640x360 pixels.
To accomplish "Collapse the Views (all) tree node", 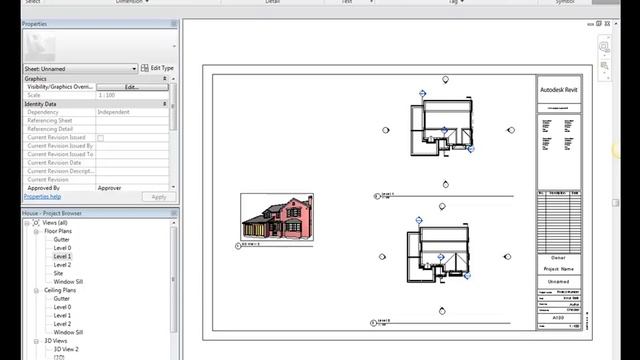I will [27, 223].
